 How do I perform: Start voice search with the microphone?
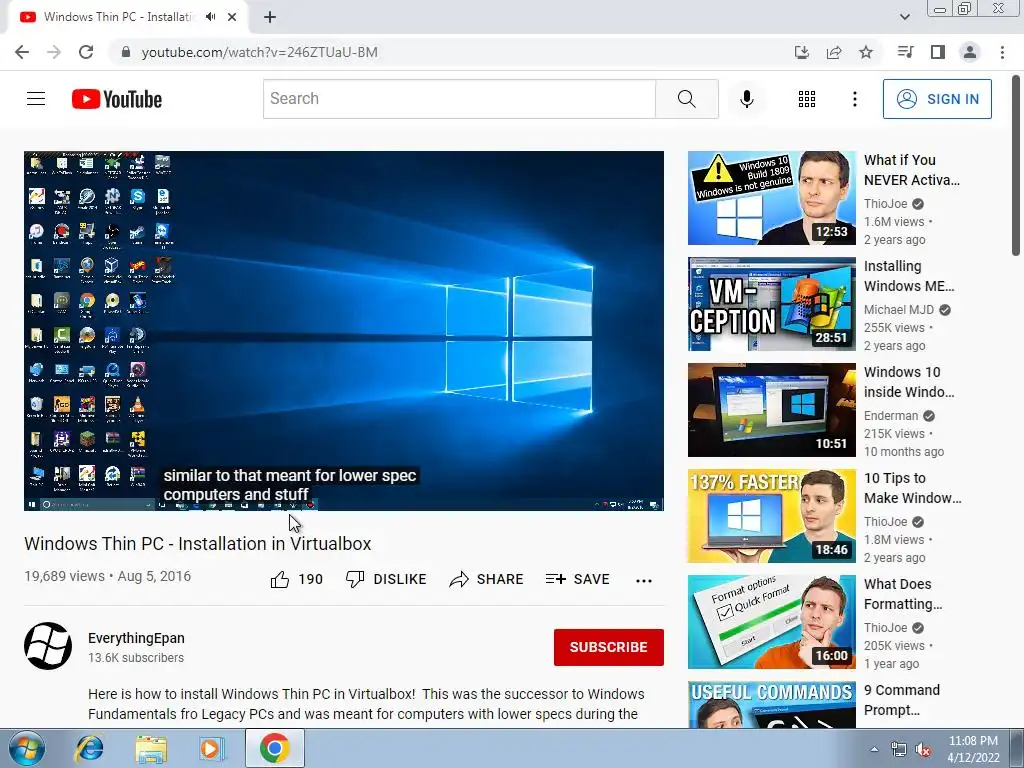coord(746,99)
